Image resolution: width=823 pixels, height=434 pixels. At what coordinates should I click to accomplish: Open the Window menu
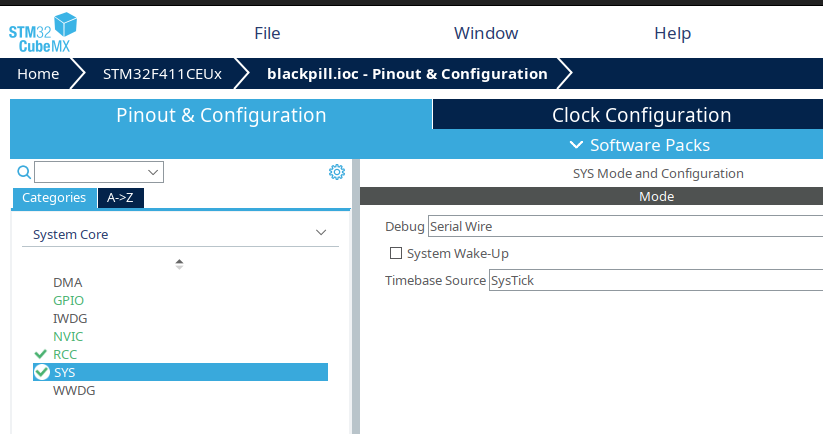point(486,33)
